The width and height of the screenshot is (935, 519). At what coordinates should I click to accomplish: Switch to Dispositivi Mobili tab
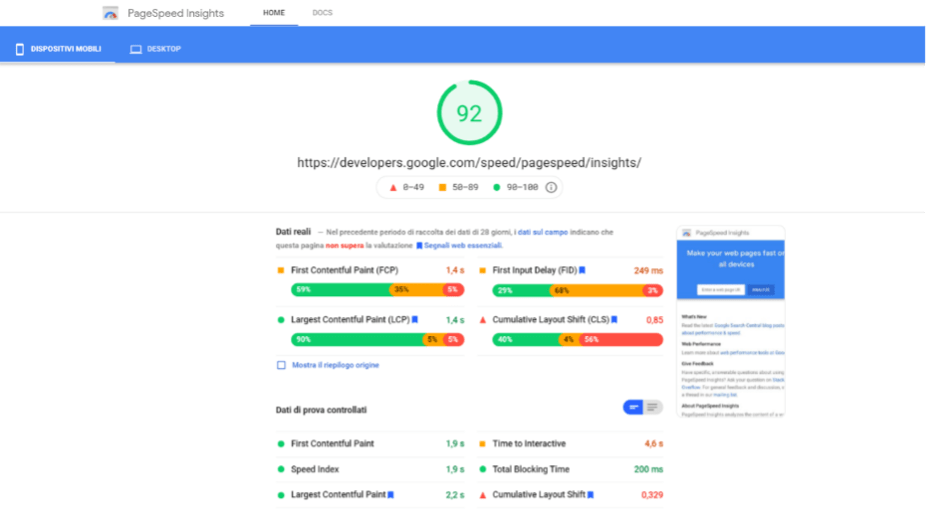point(58,49)
